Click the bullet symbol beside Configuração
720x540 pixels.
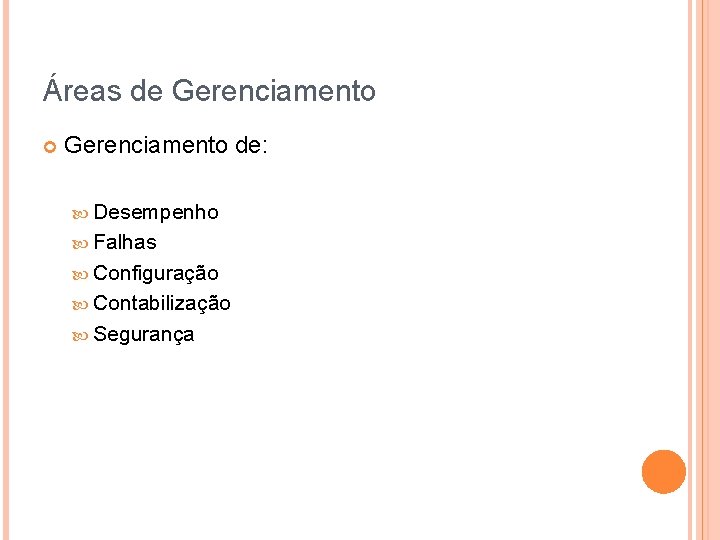[82, 274]
